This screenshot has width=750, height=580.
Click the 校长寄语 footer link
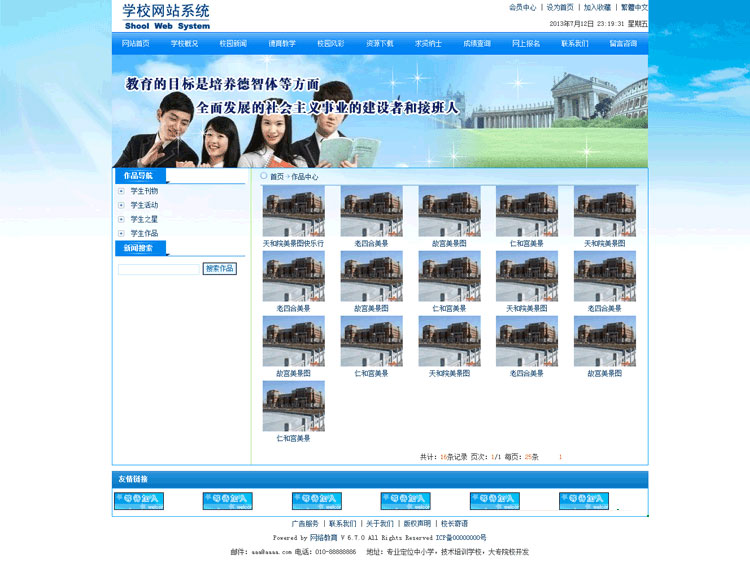pos(454,524)
